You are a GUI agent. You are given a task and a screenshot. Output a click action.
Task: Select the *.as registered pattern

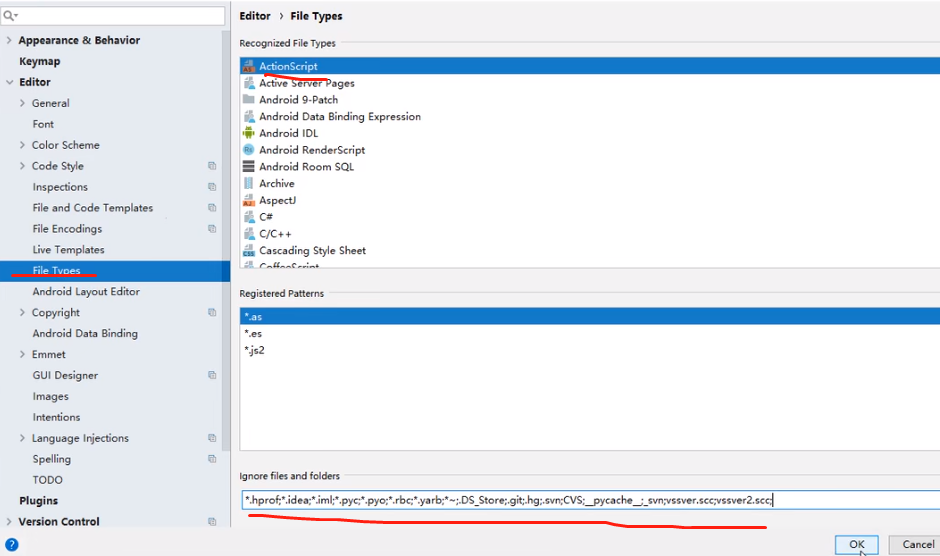pos(590,317)
